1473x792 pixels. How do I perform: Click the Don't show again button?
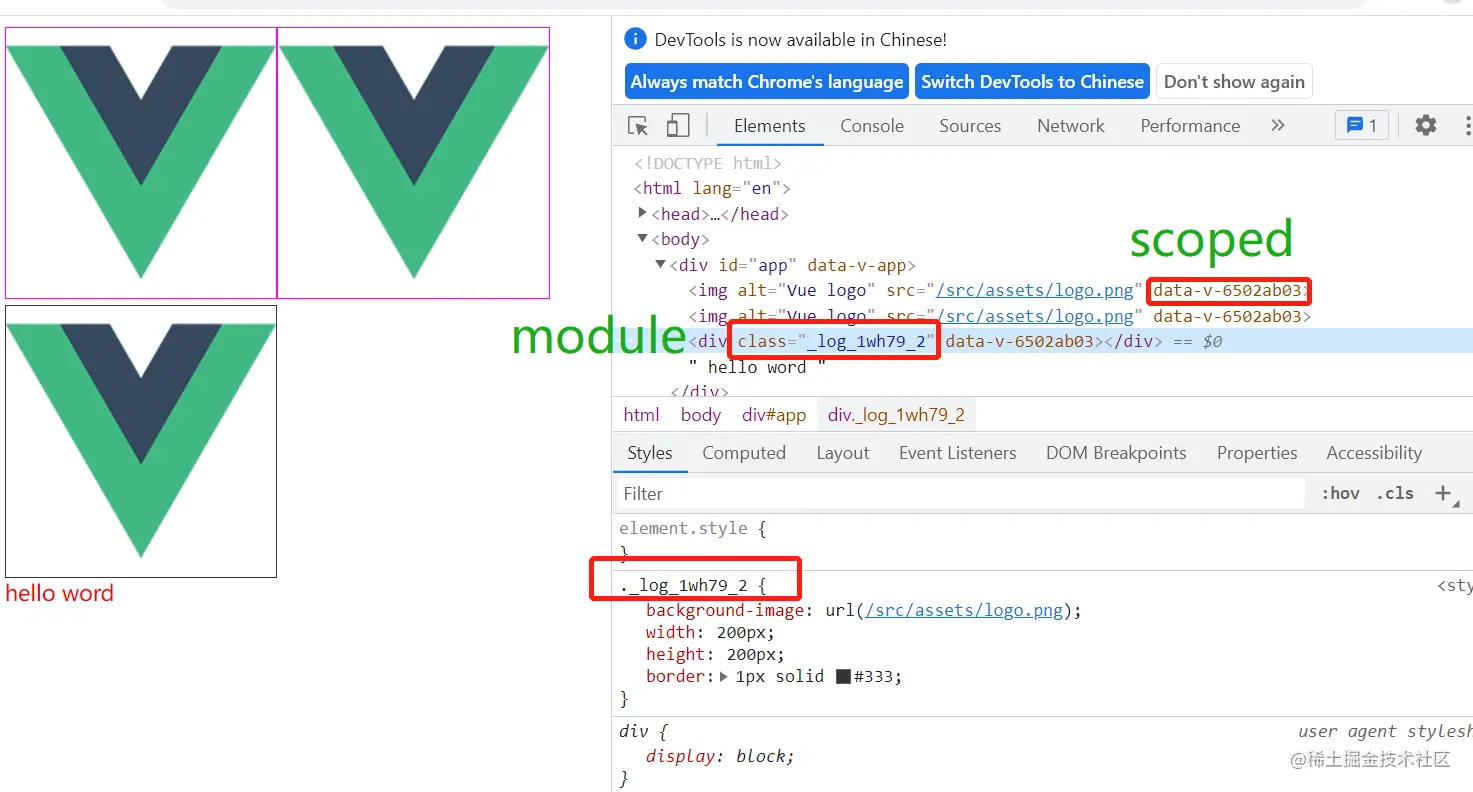point(1234,82)
